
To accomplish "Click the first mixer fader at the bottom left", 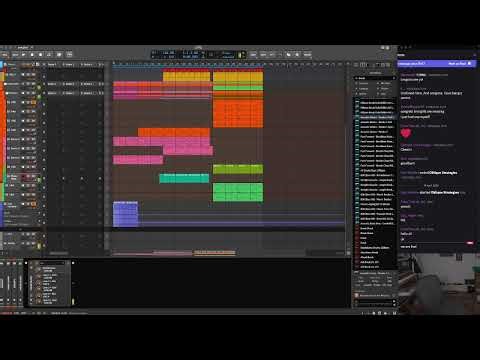I will point(2,283).
